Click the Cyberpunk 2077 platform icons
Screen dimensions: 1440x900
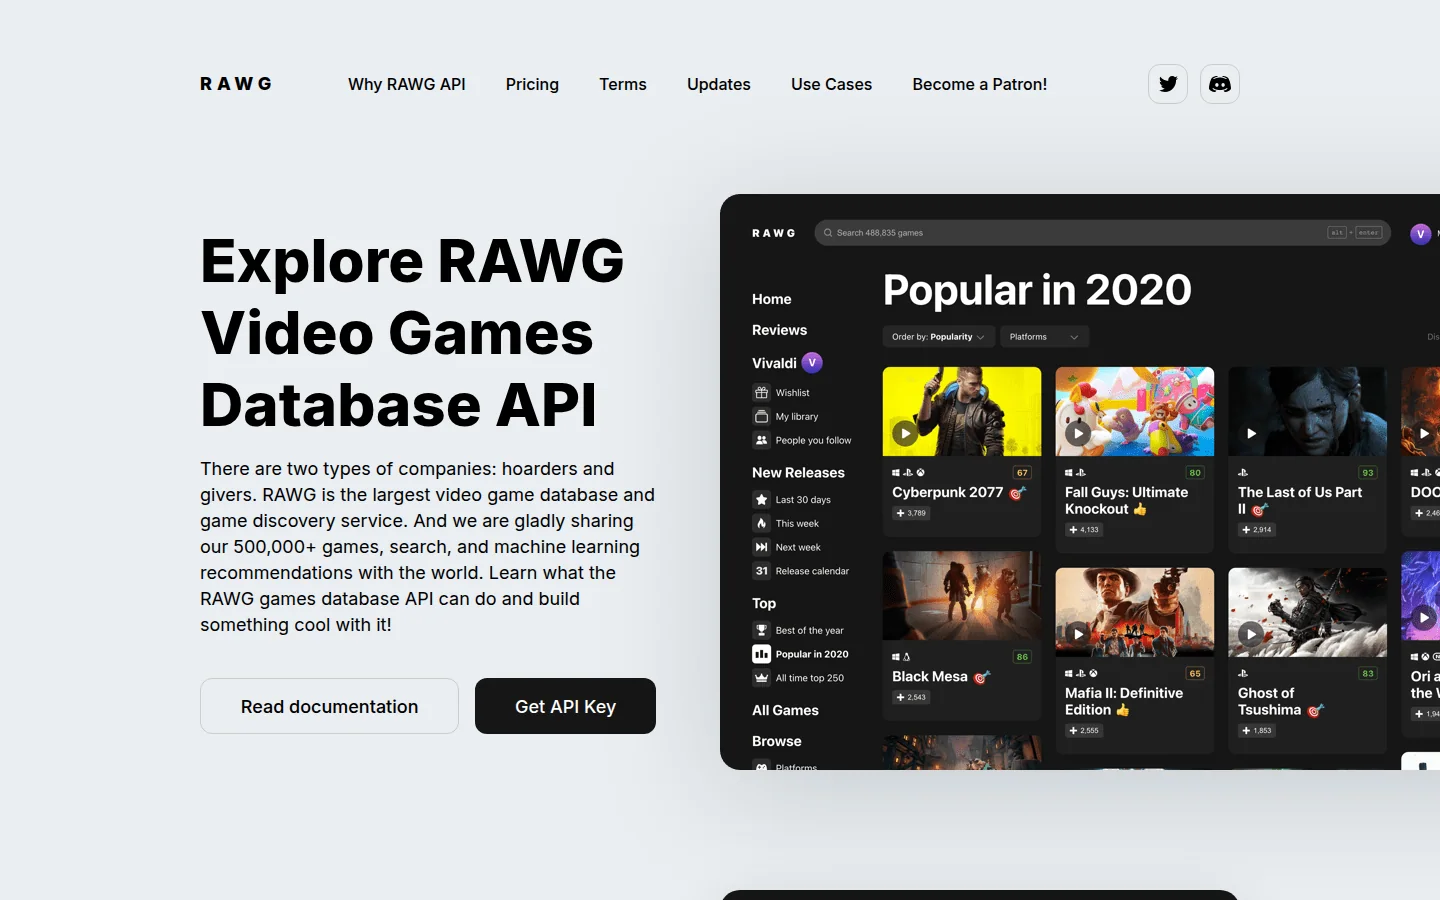coord(909,473)
